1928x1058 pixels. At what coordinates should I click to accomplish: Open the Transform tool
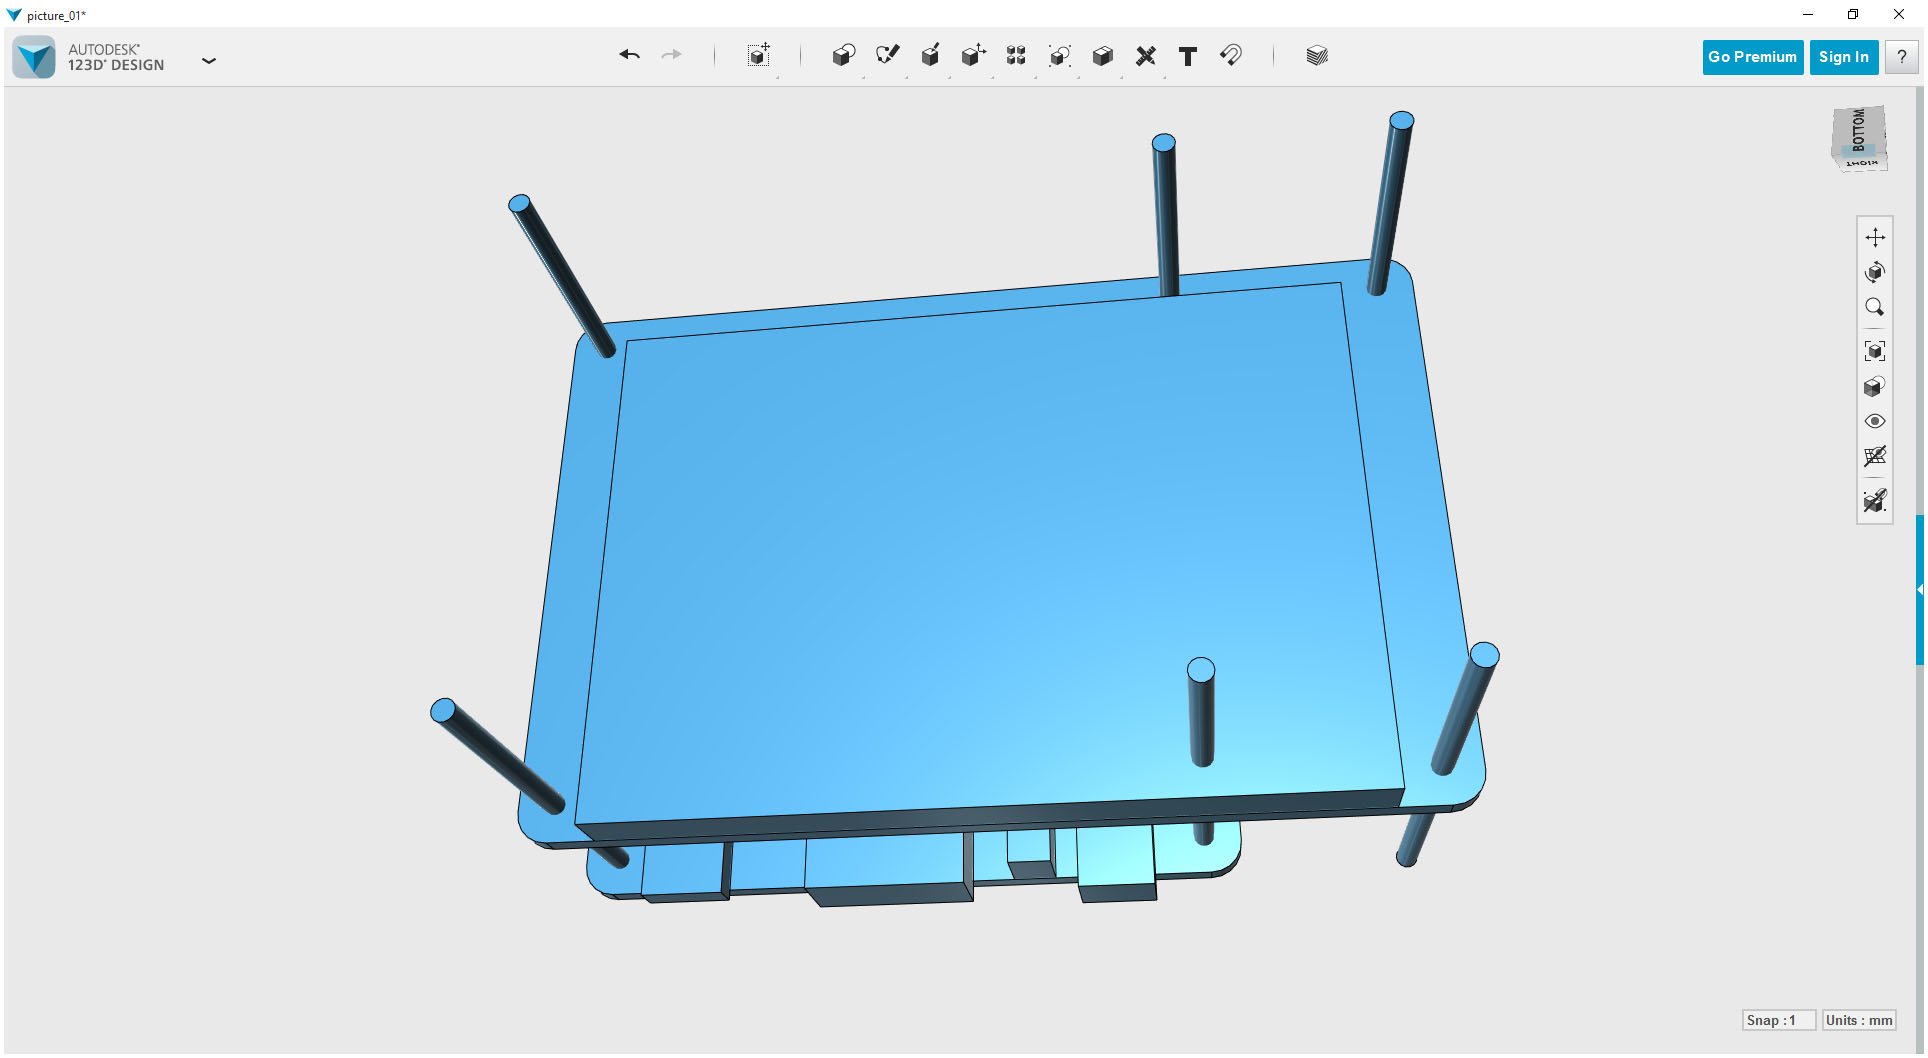coord(759,56)
